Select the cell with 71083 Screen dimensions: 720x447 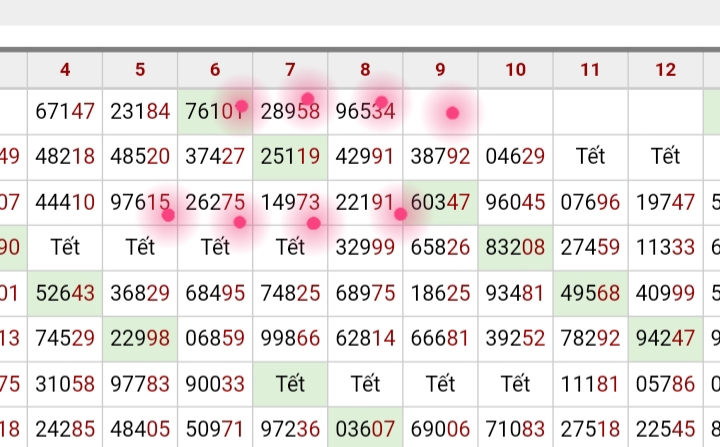(x=515, y=429)
